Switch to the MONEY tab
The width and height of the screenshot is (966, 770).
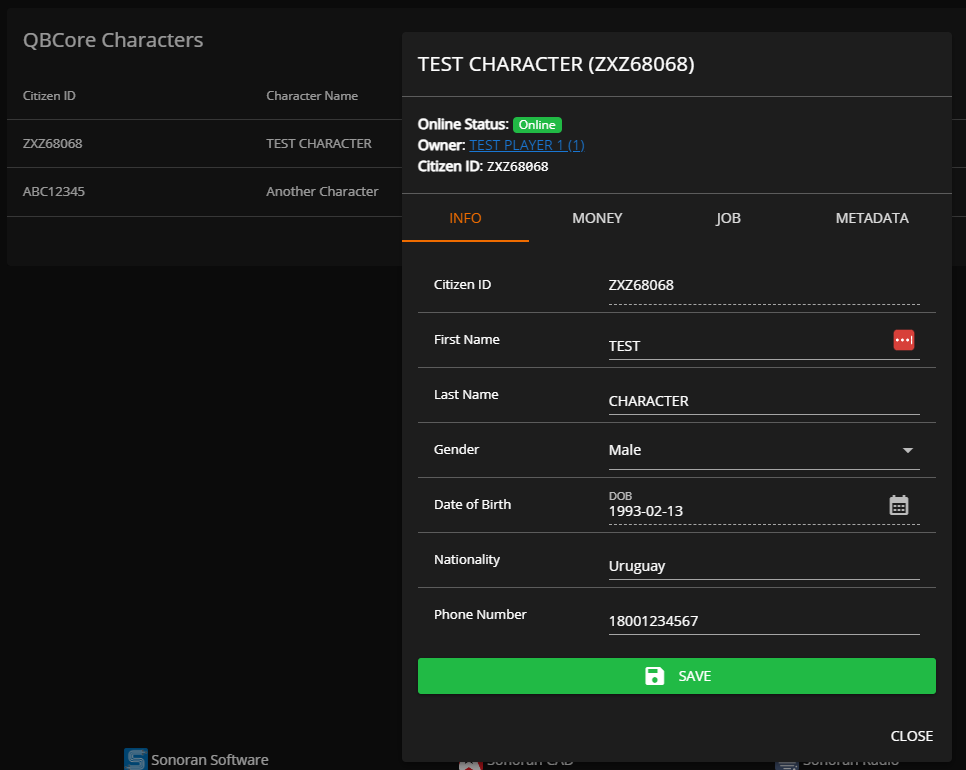[x=597, y=218]
